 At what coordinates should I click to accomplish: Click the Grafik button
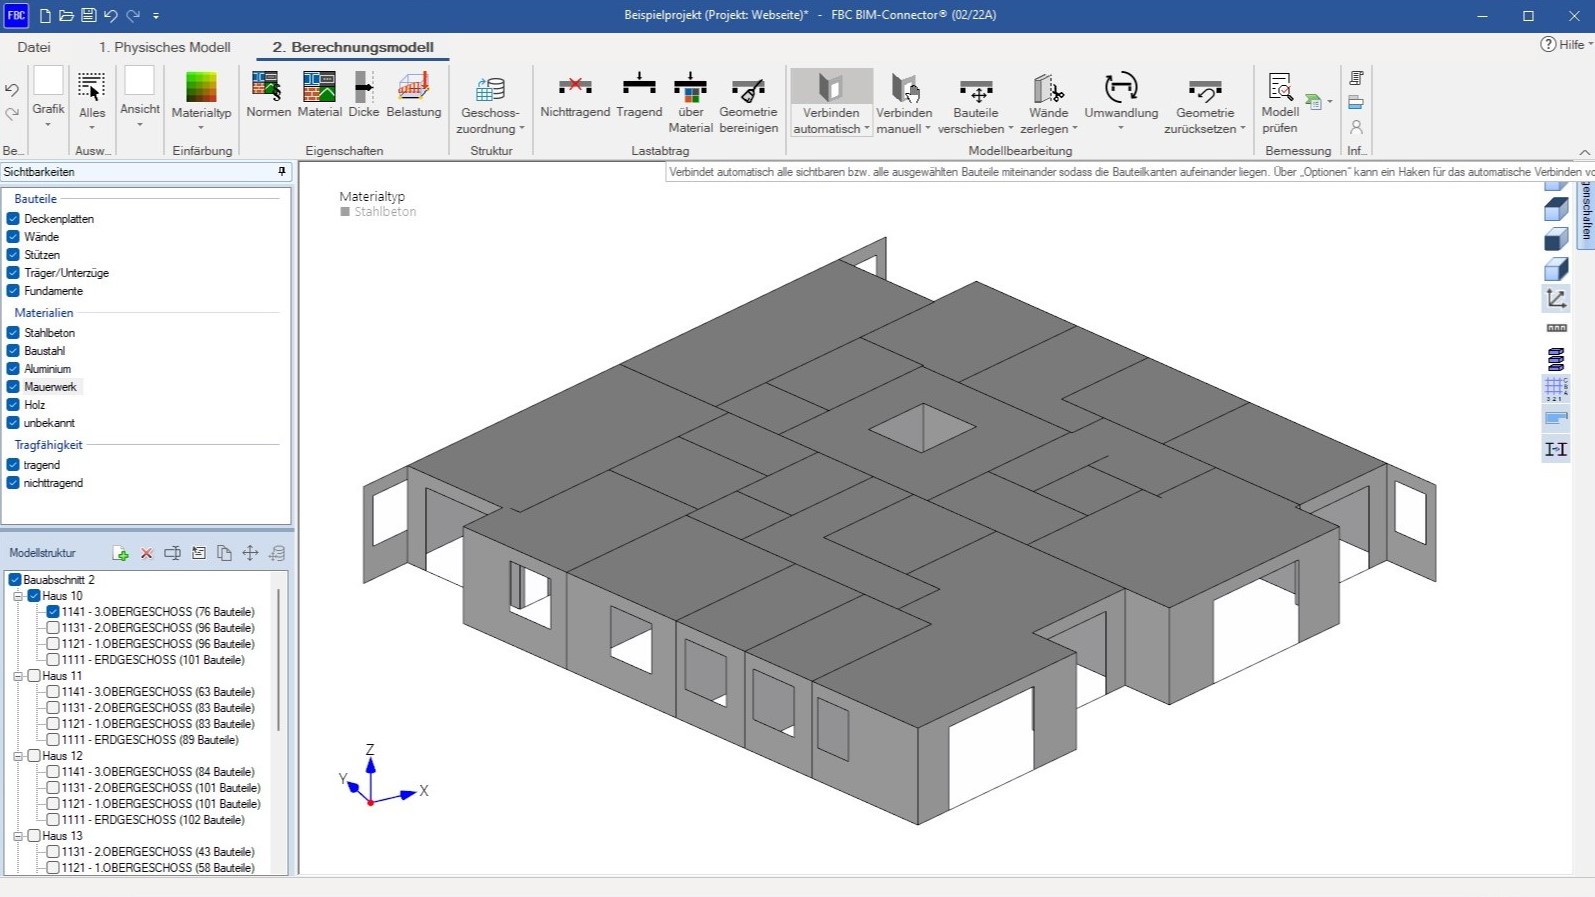[48, 95]
